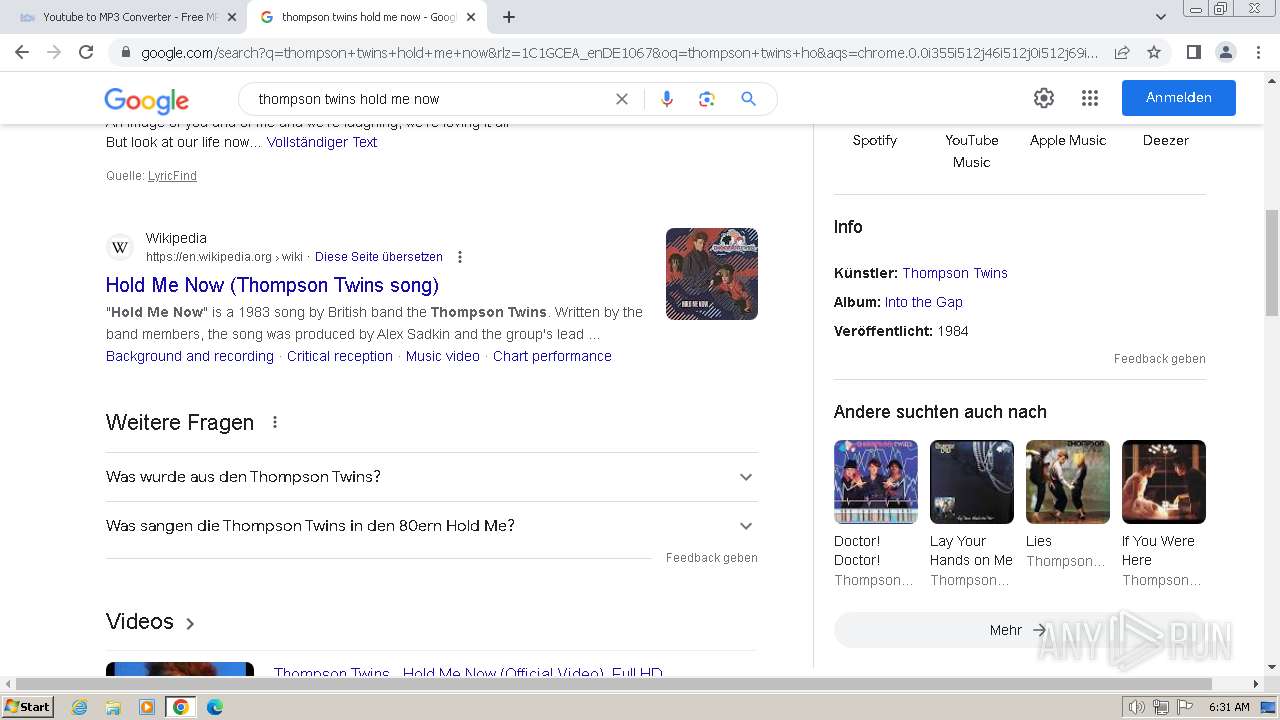
Task: Reload the current page
Action: point(86,52)
